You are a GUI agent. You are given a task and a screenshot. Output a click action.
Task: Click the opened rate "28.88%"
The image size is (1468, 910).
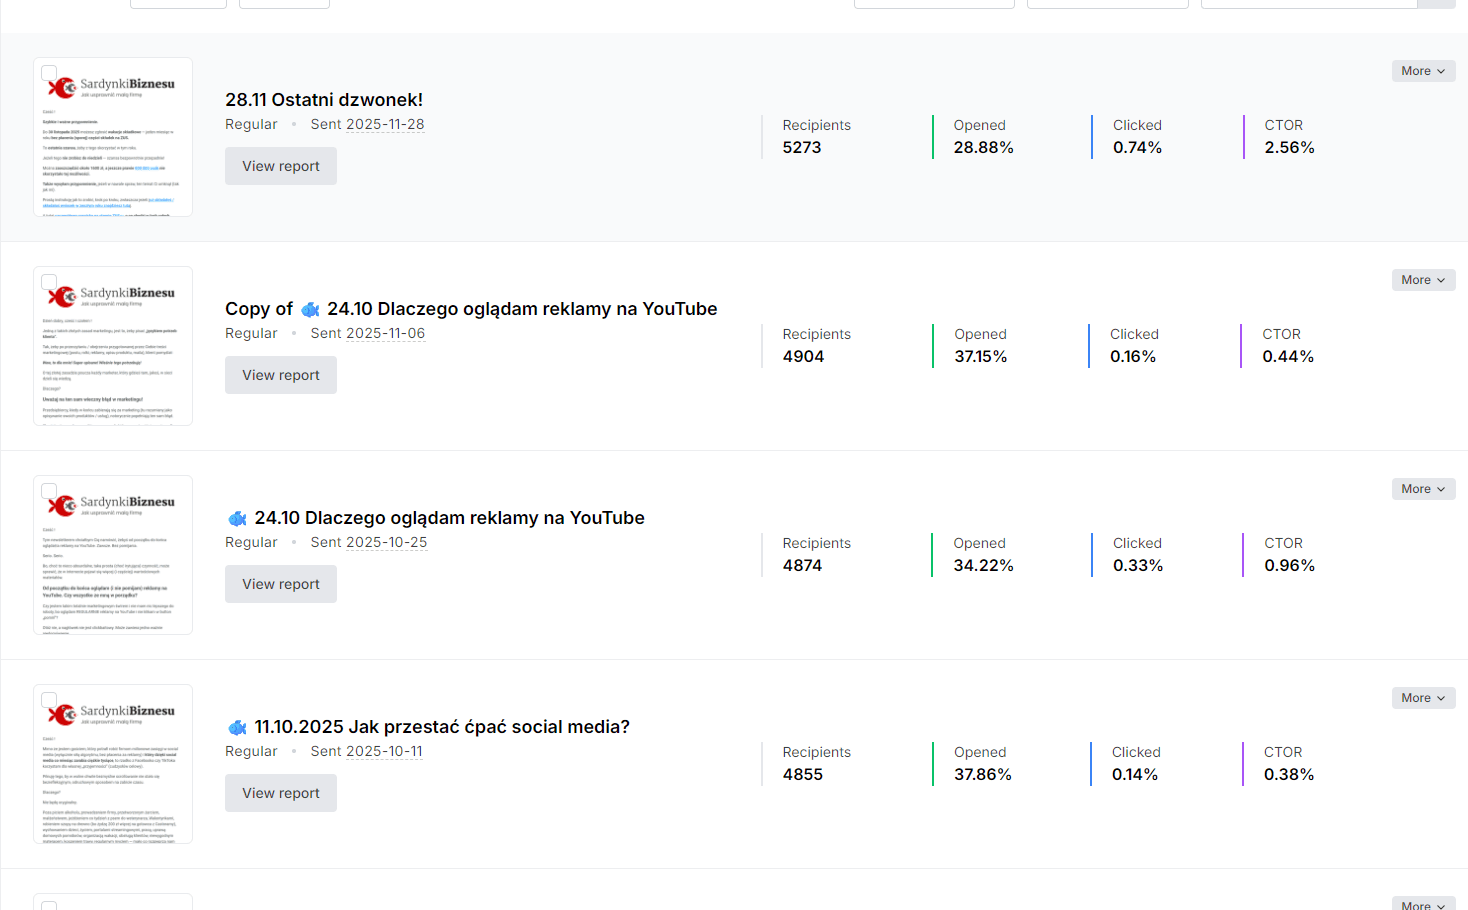pos(984,148)
